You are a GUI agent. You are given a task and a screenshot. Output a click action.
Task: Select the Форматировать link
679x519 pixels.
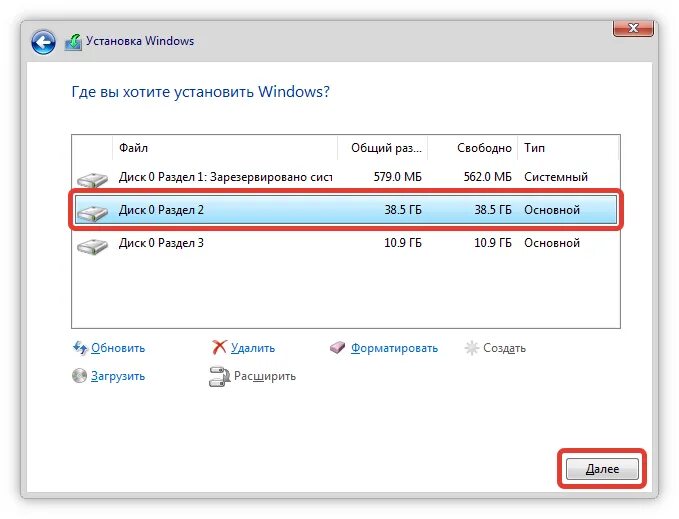pos(394,348)
